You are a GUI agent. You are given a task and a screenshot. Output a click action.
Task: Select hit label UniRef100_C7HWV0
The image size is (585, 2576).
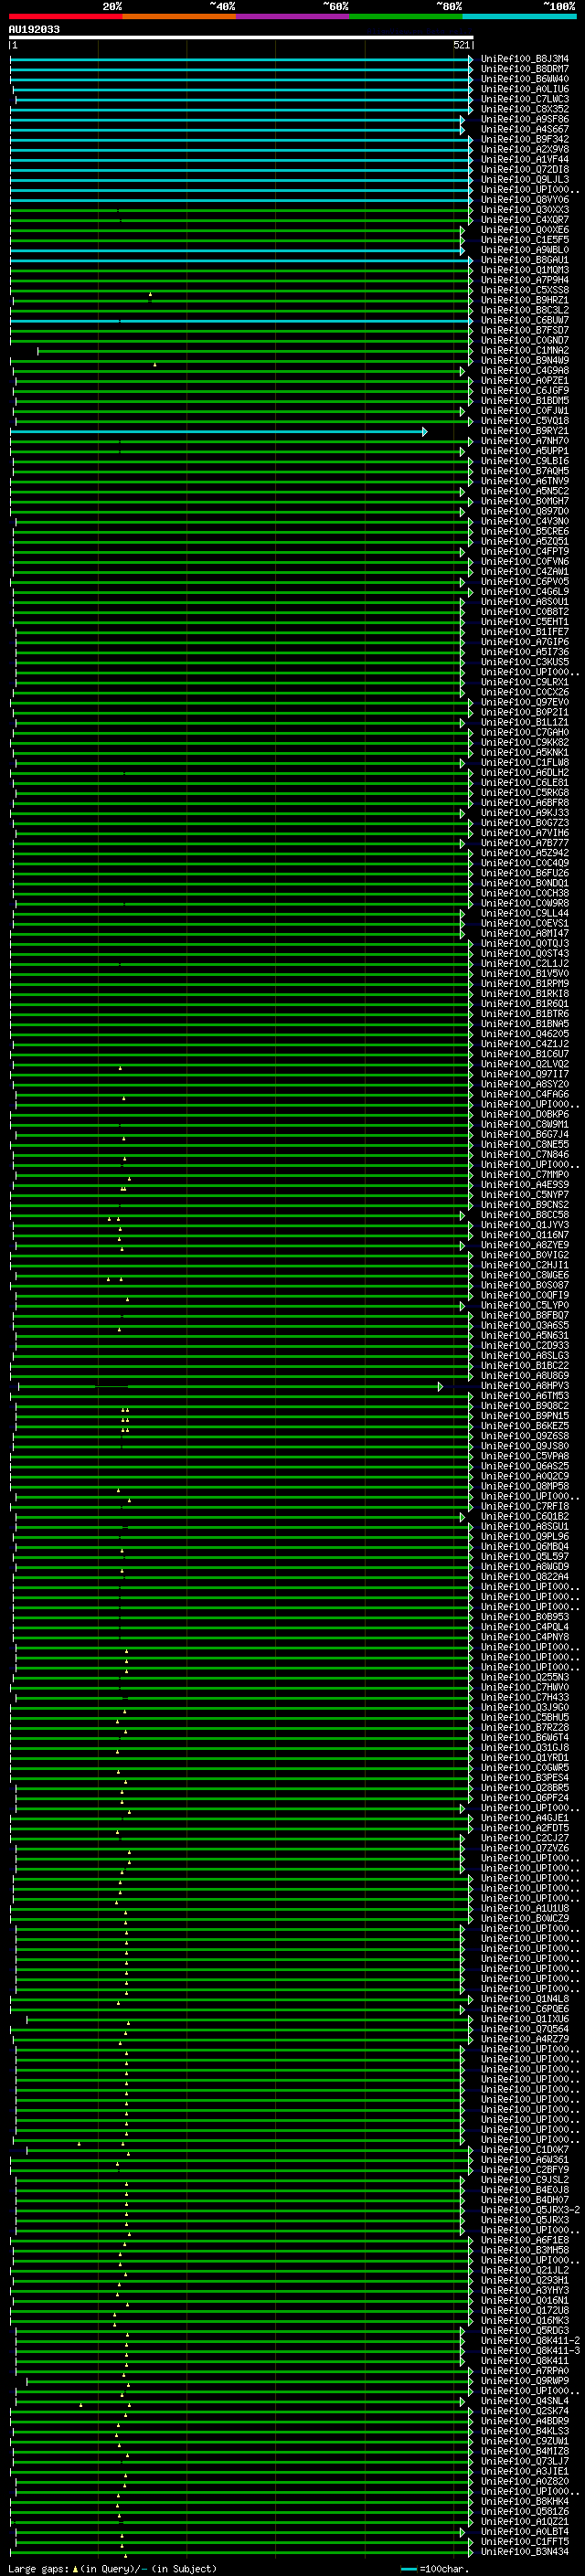point(525,1687)
